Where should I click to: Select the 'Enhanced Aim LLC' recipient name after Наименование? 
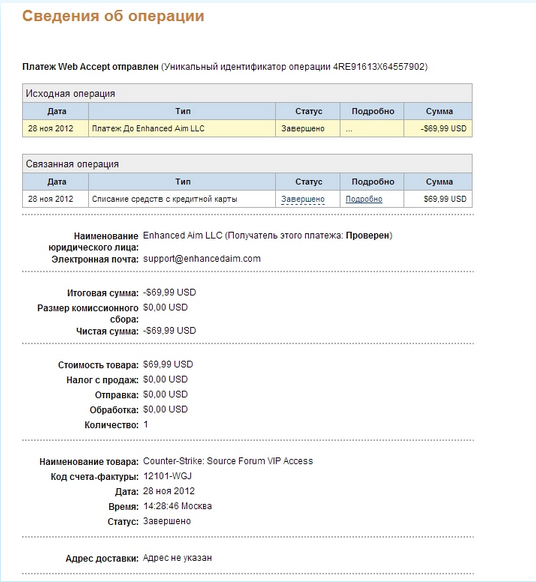tap(183, 235)
